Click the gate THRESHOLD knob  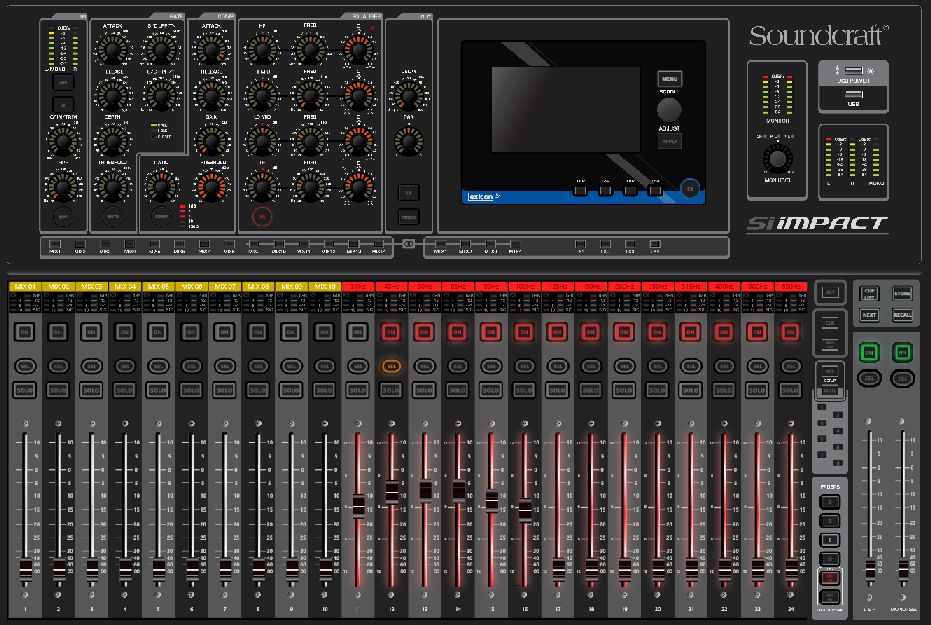pyautogui.click(x=112, y=186)
